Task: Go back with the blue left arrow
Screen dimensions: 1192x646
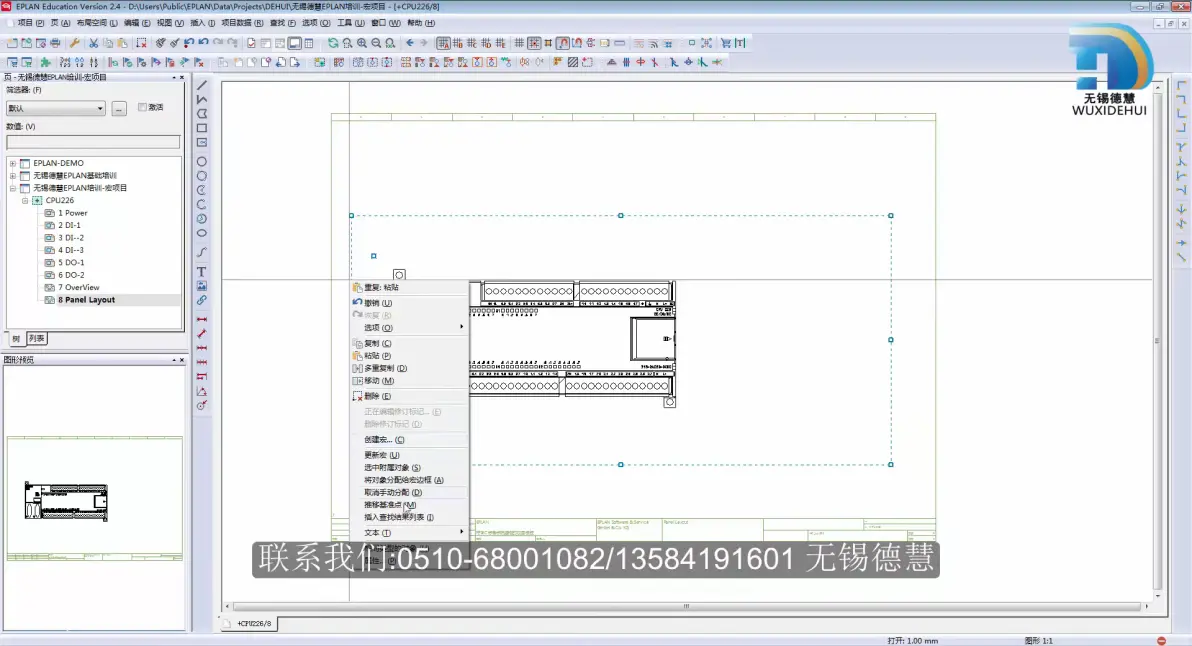Action: (410, 43)
